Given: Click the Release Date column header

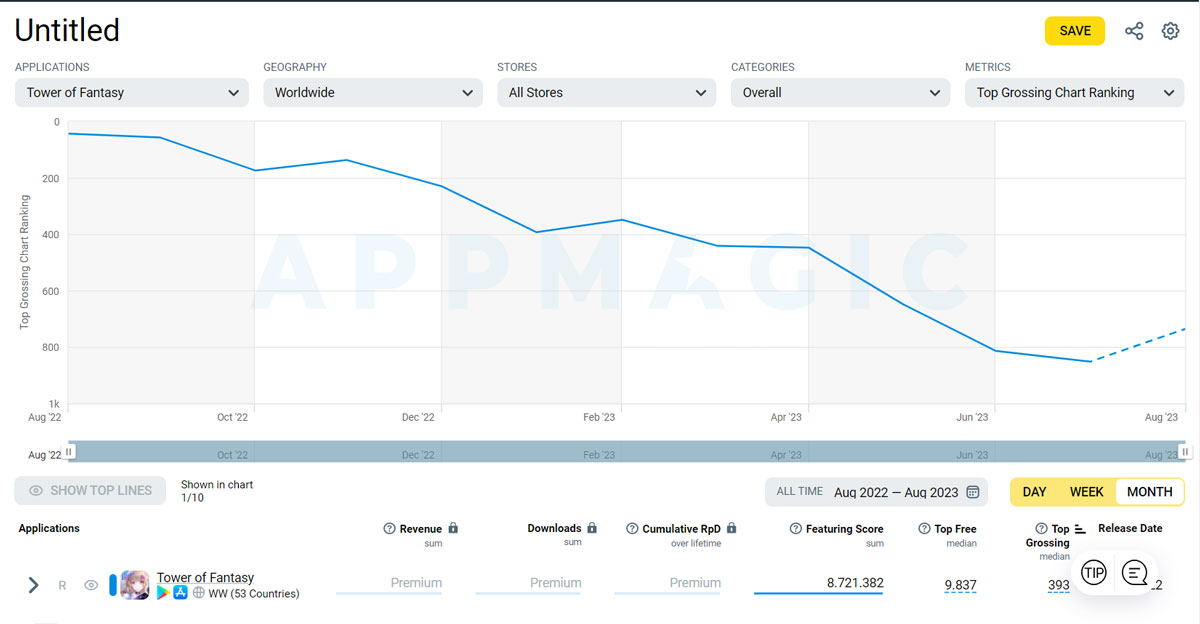Looking at the screenshot, I should click(x=1130, y=528).
